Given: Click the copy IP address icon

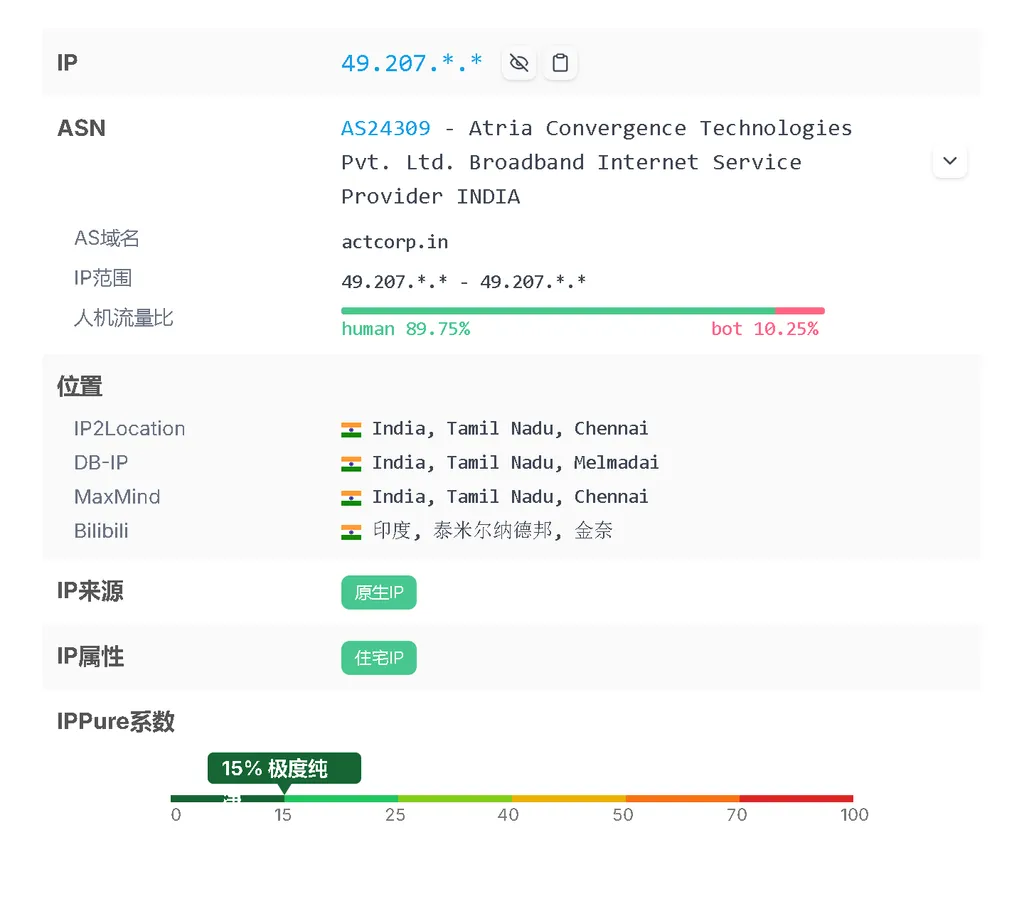Looking at the screenshot, I should click(x=560, y=62).
